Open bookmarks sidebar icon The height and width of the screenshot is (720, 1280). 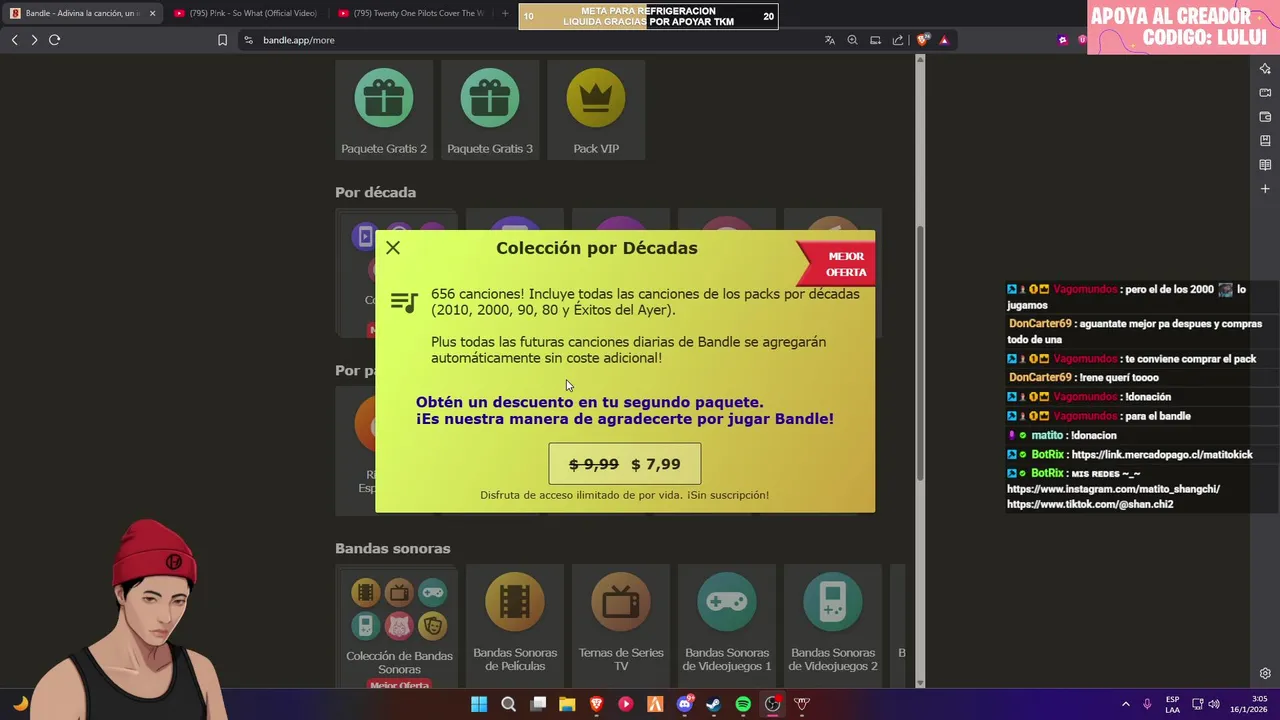point(1265,140)
